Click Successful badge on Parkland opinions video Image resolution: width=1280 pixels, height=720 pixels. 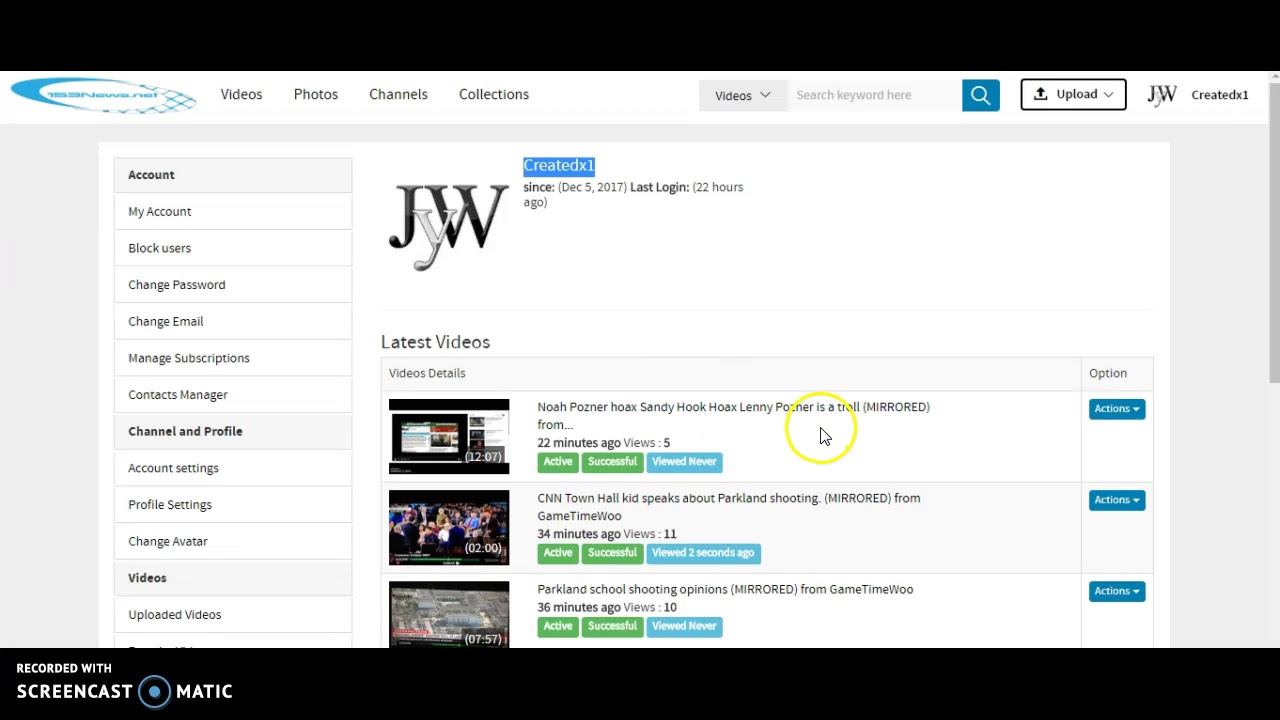612,626
